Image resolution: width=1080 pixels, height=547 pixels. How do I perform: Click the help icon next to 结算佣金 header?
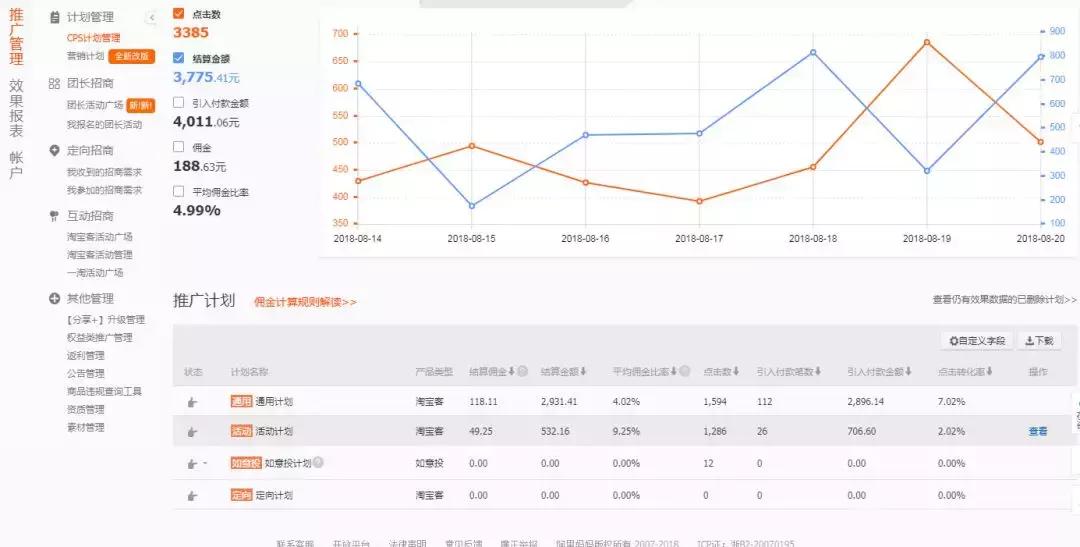tap(523, 371)
